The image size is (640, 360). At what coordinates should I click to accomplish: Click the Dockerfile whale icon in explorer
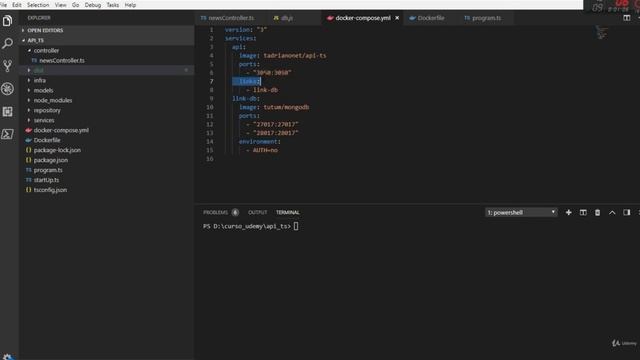click(29, 140)
